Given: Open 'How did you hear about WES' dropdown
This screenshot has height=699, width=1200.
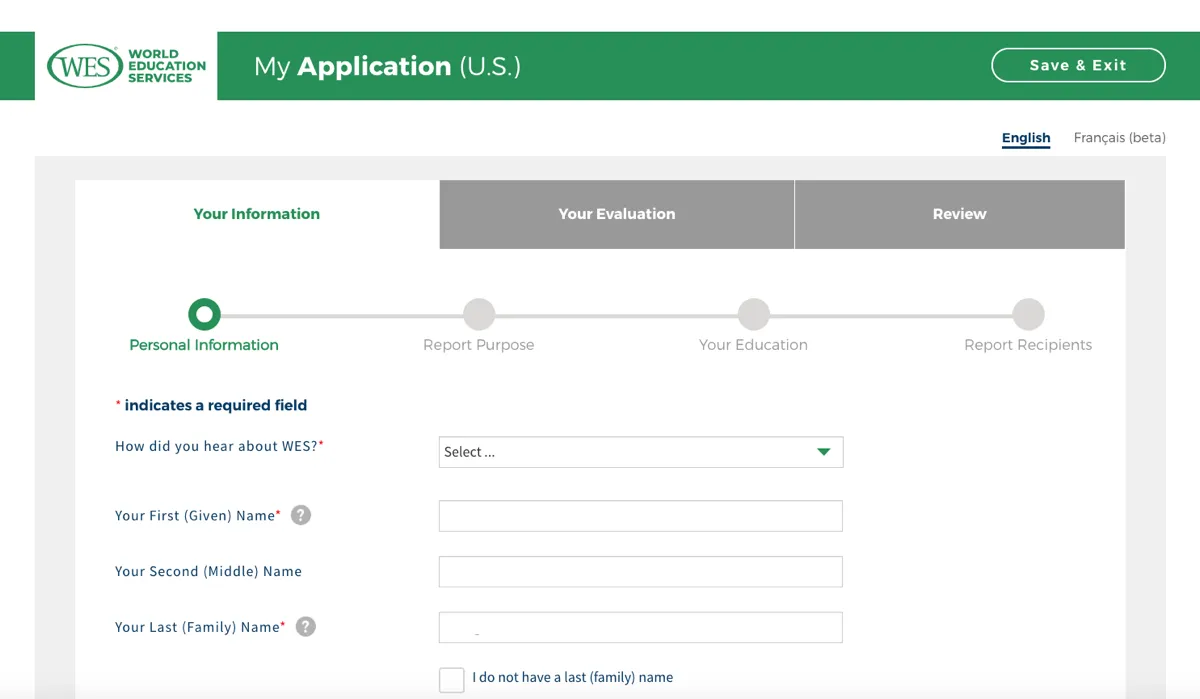Looking at the screenshot, I should 641,452.
